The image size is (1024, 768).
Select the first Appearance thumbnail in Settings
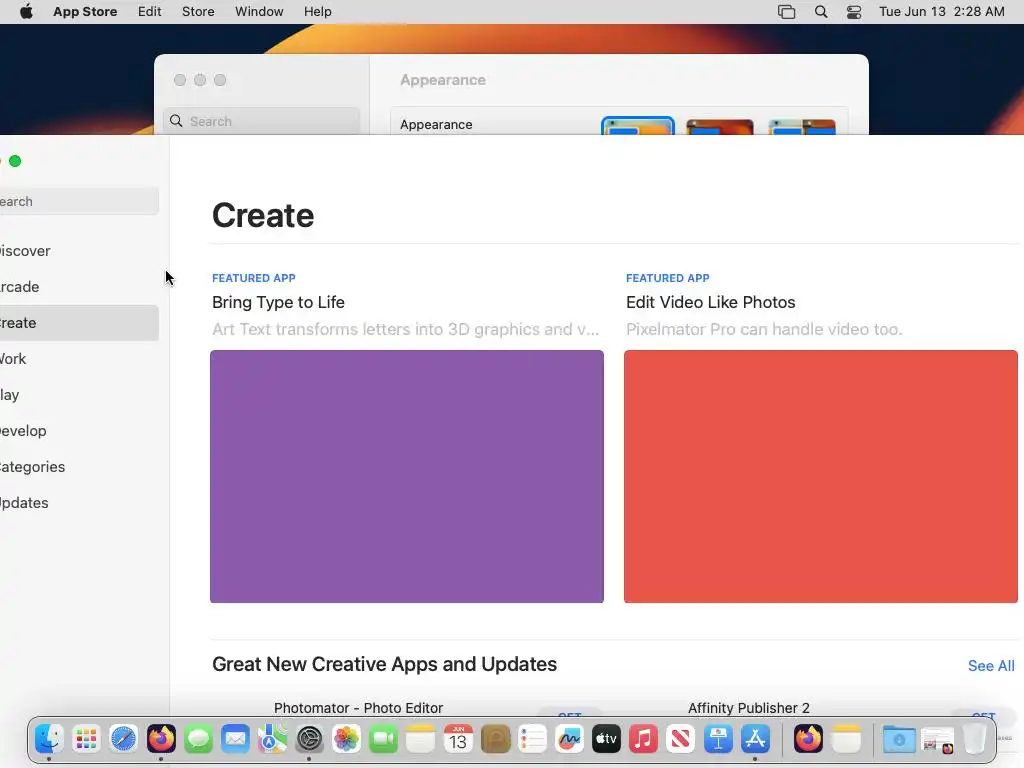(x=637, y=126)
